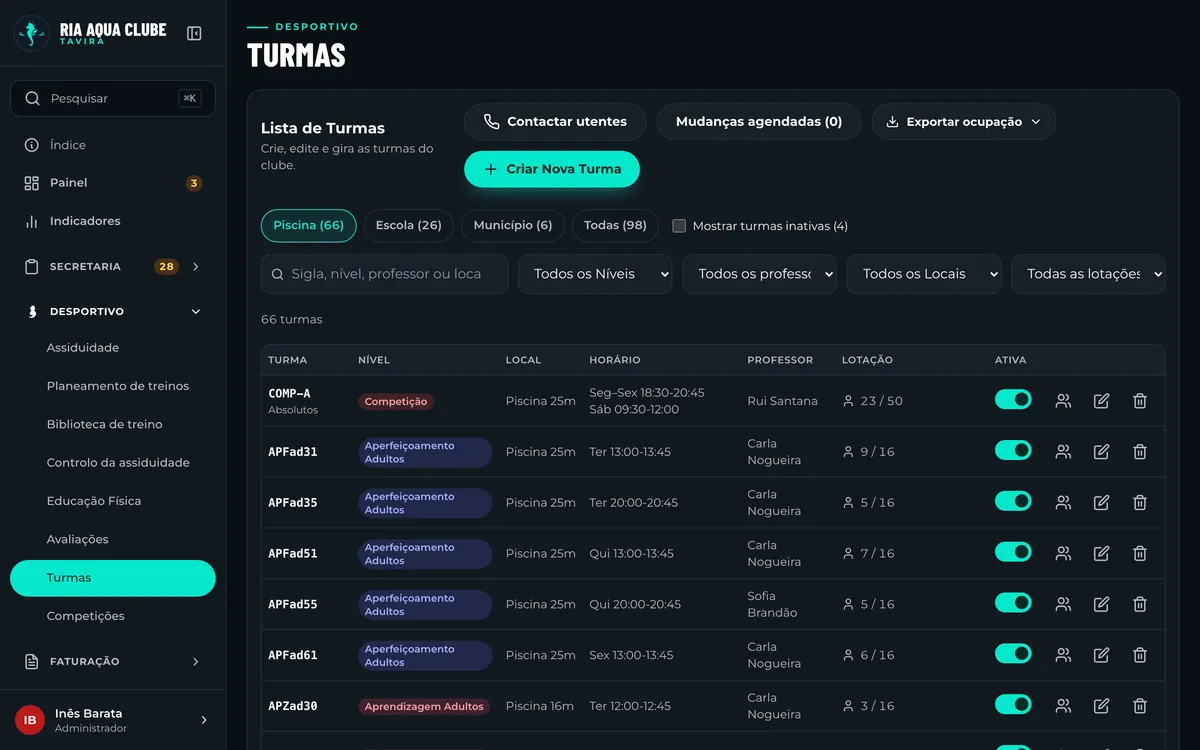View participants of APFad61 class
This screenshot has height=750, width=1200.
pos(1063,655)
